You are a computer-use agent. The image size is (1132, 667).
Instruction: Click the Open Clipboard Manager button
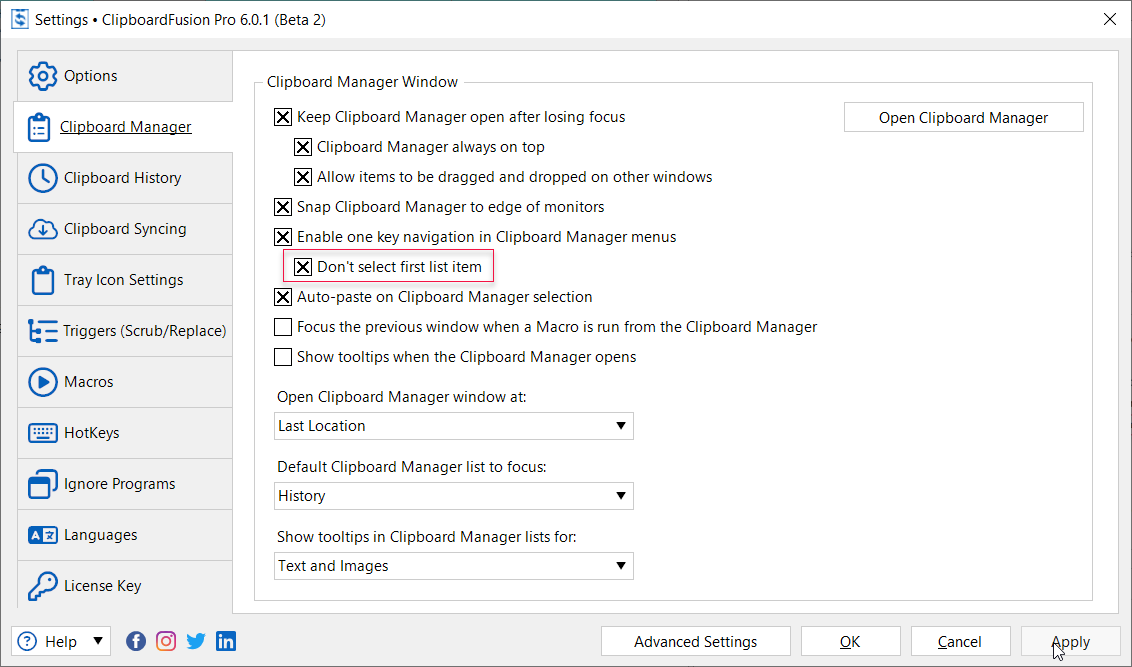click(x=963, y=118)
